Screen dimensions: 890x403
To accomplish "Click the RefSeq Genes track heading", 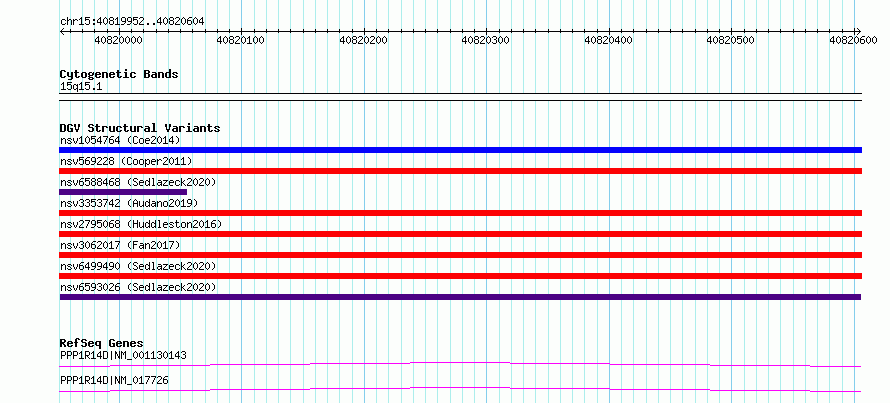I will point(102,343).
